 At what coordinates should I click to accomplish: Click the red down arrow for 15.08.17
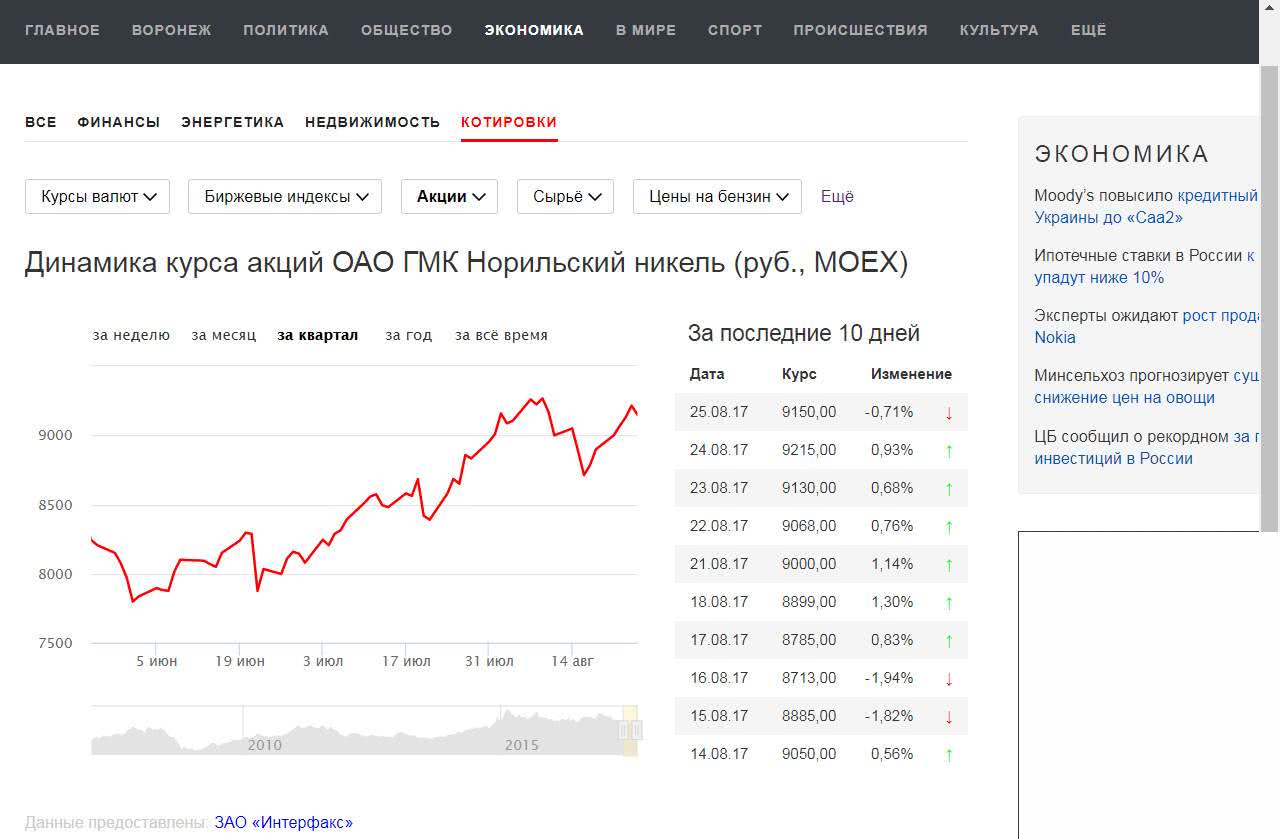coord(948,717)
